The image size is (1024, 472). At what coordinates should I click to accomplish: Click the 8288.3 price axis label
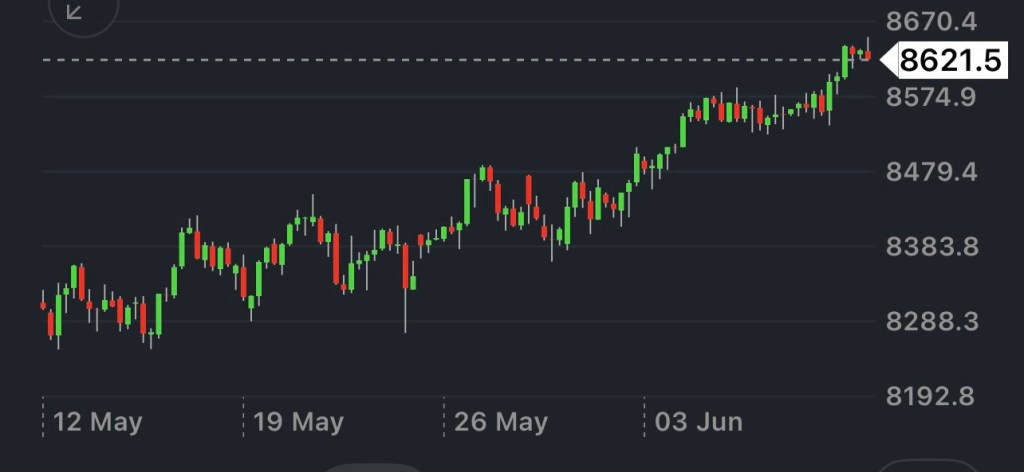click(x=931, y=322)
